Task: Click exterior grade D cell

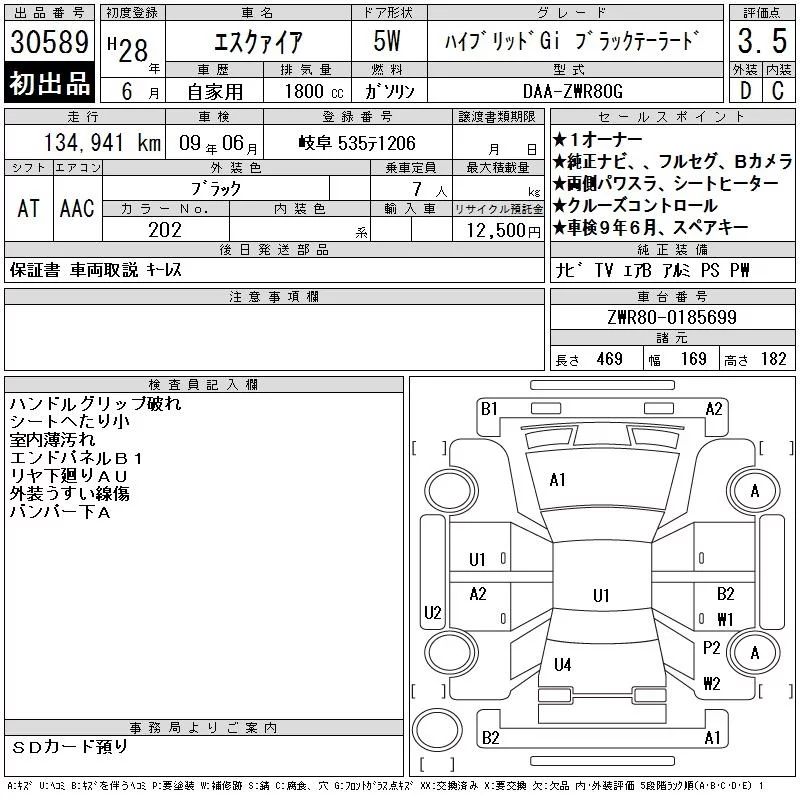Action: pyautogui.click(x=745, y=91)
